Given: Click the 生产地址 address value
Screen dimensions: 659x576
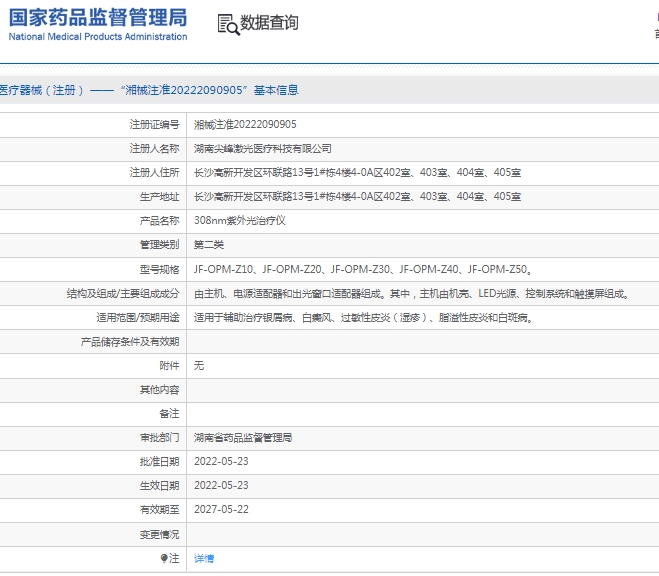Looking at the screenshot, I should click(356, 197).
